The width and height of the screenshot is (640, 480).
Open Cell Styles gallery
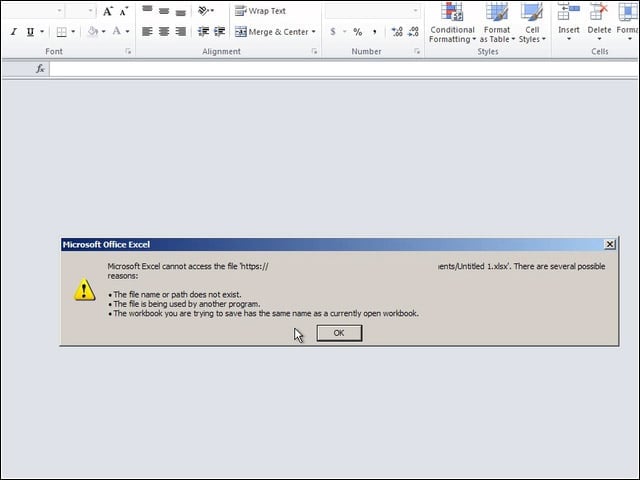coord(532,23)
